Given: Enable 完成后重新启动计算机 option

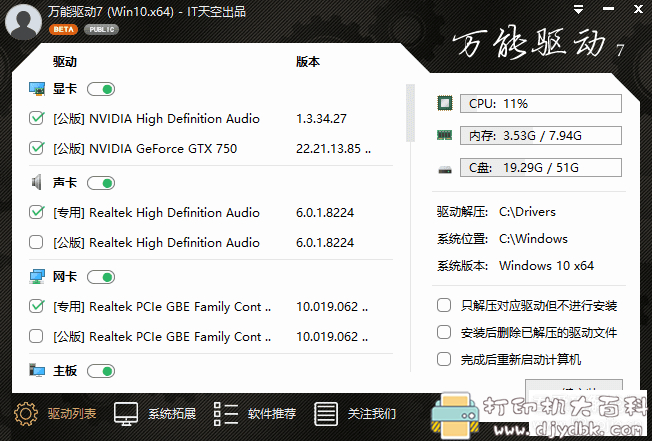Looking at the screenshot, I should click(444, 359).
